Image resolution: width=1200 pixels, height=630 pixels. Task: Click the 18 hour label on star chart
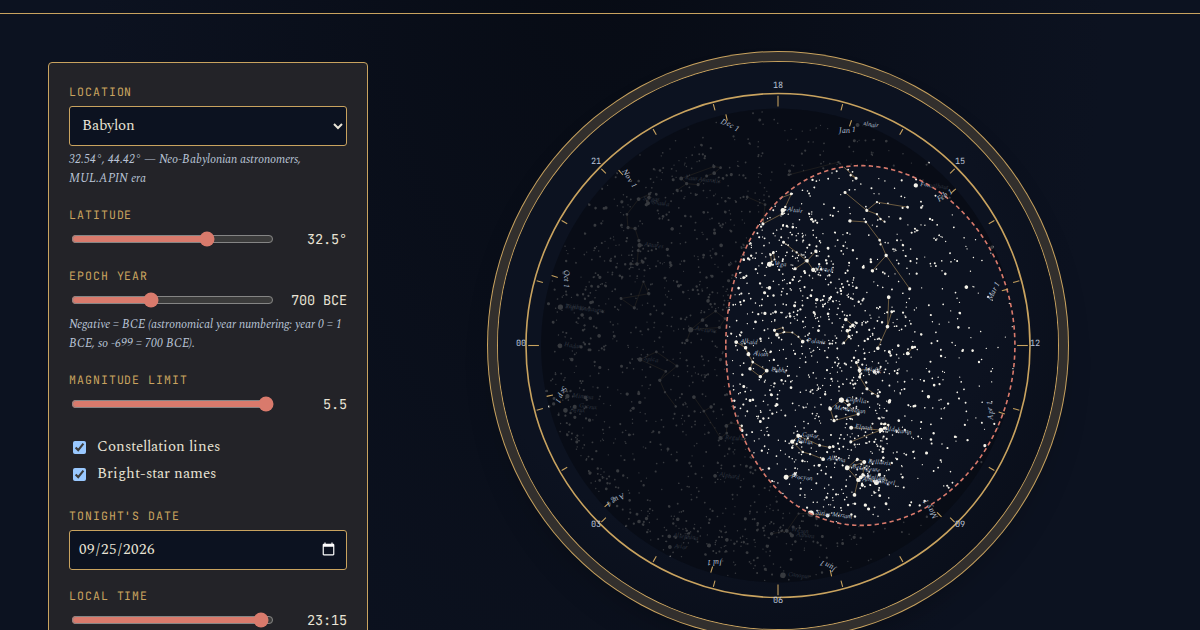778,85
